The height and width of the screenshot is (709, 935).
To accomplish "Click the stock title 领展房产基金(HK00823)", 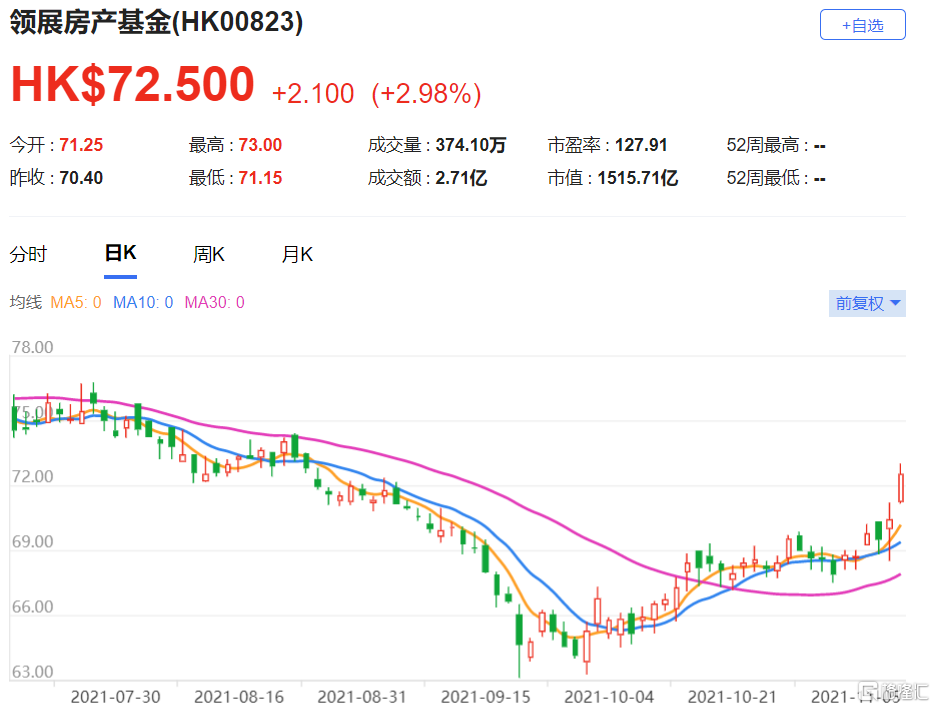I will click(x=156, y=23).
